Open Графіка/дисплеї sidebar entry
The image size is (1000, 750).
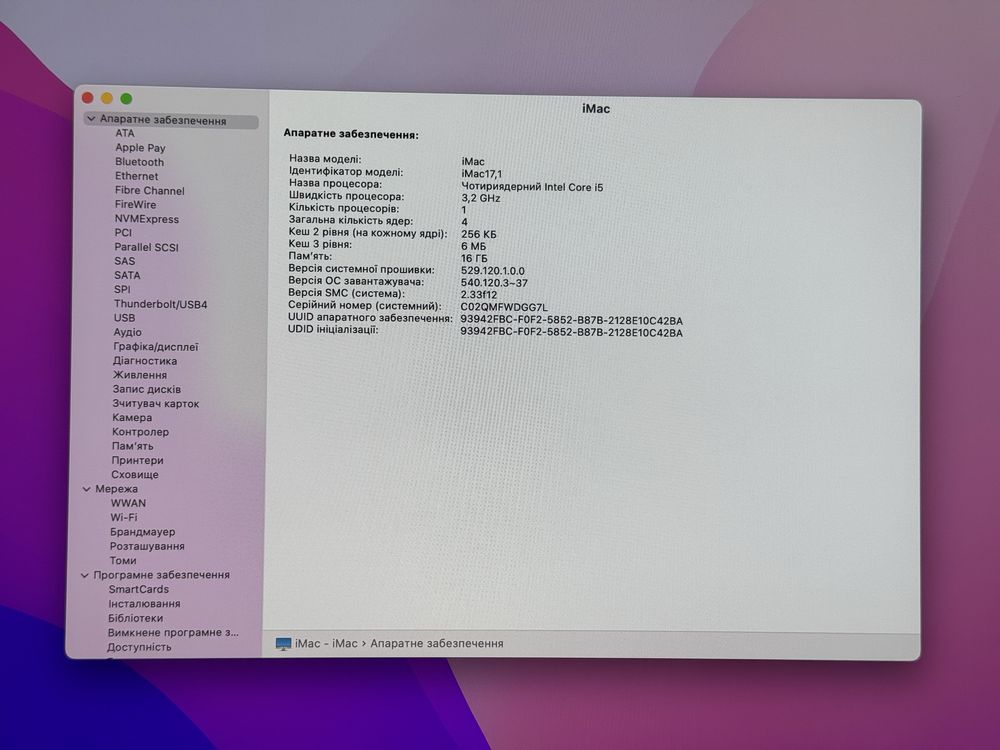click(x=156, y=347)
